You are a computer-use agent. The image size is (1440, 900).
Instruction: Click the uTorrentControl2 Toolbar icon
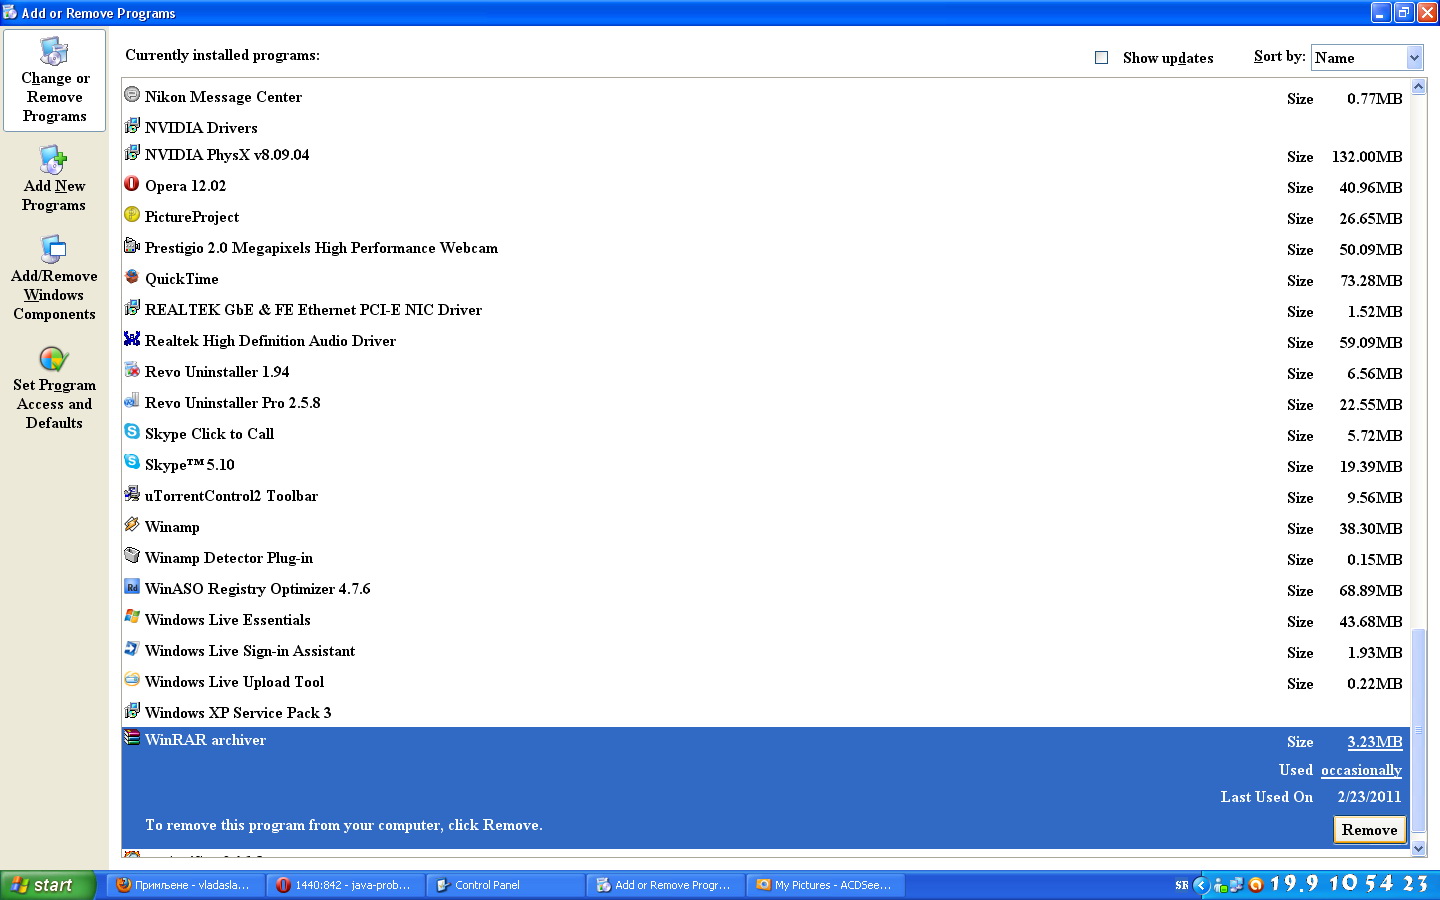click(132, 494)
